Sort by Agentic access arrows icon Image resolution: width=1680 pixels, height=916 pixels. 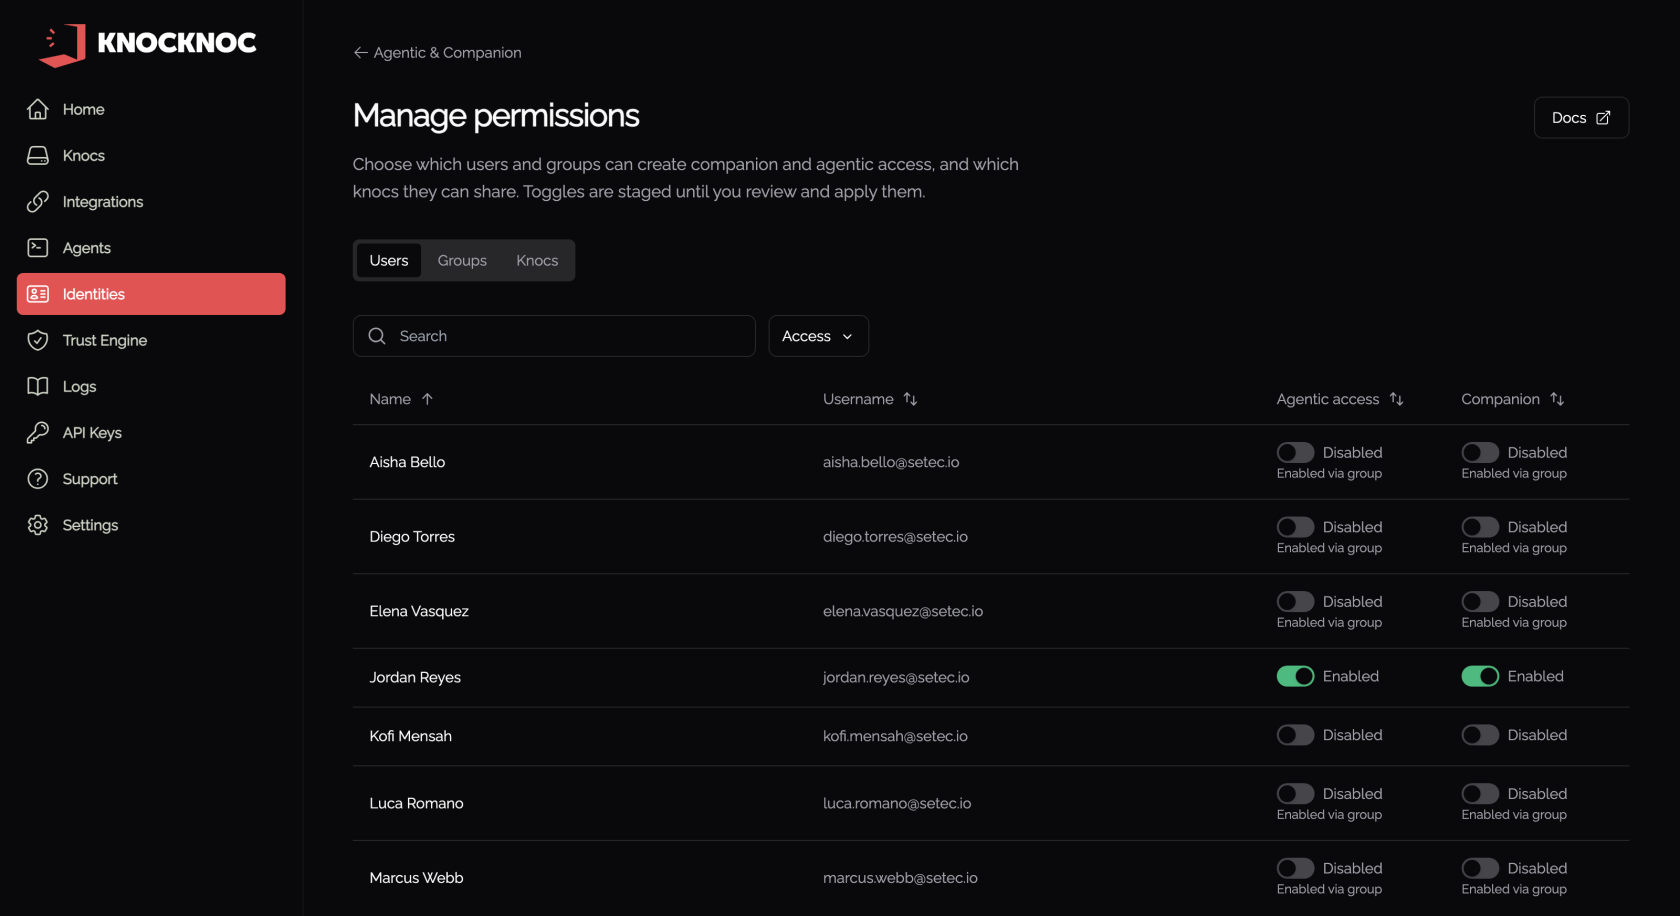1396,399
